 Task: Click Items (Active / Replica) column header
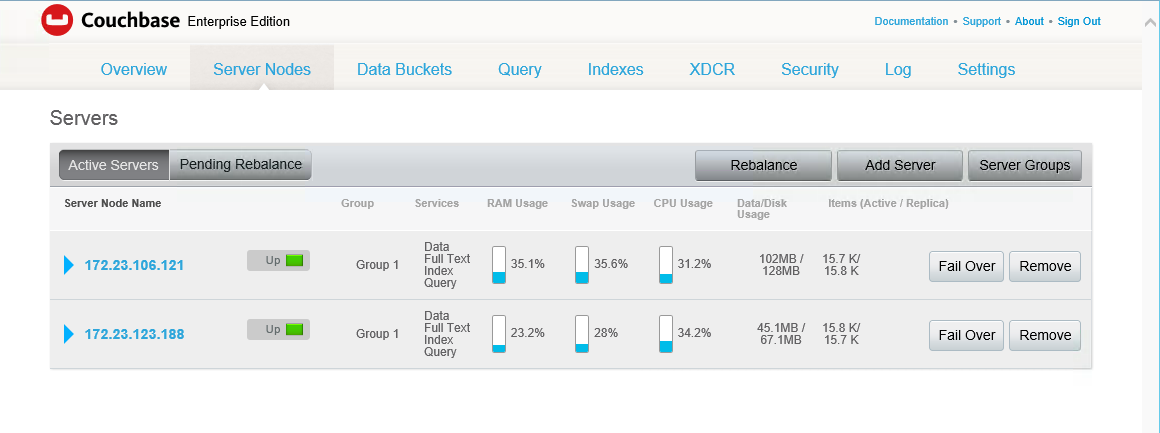click(x=888, y=203)
